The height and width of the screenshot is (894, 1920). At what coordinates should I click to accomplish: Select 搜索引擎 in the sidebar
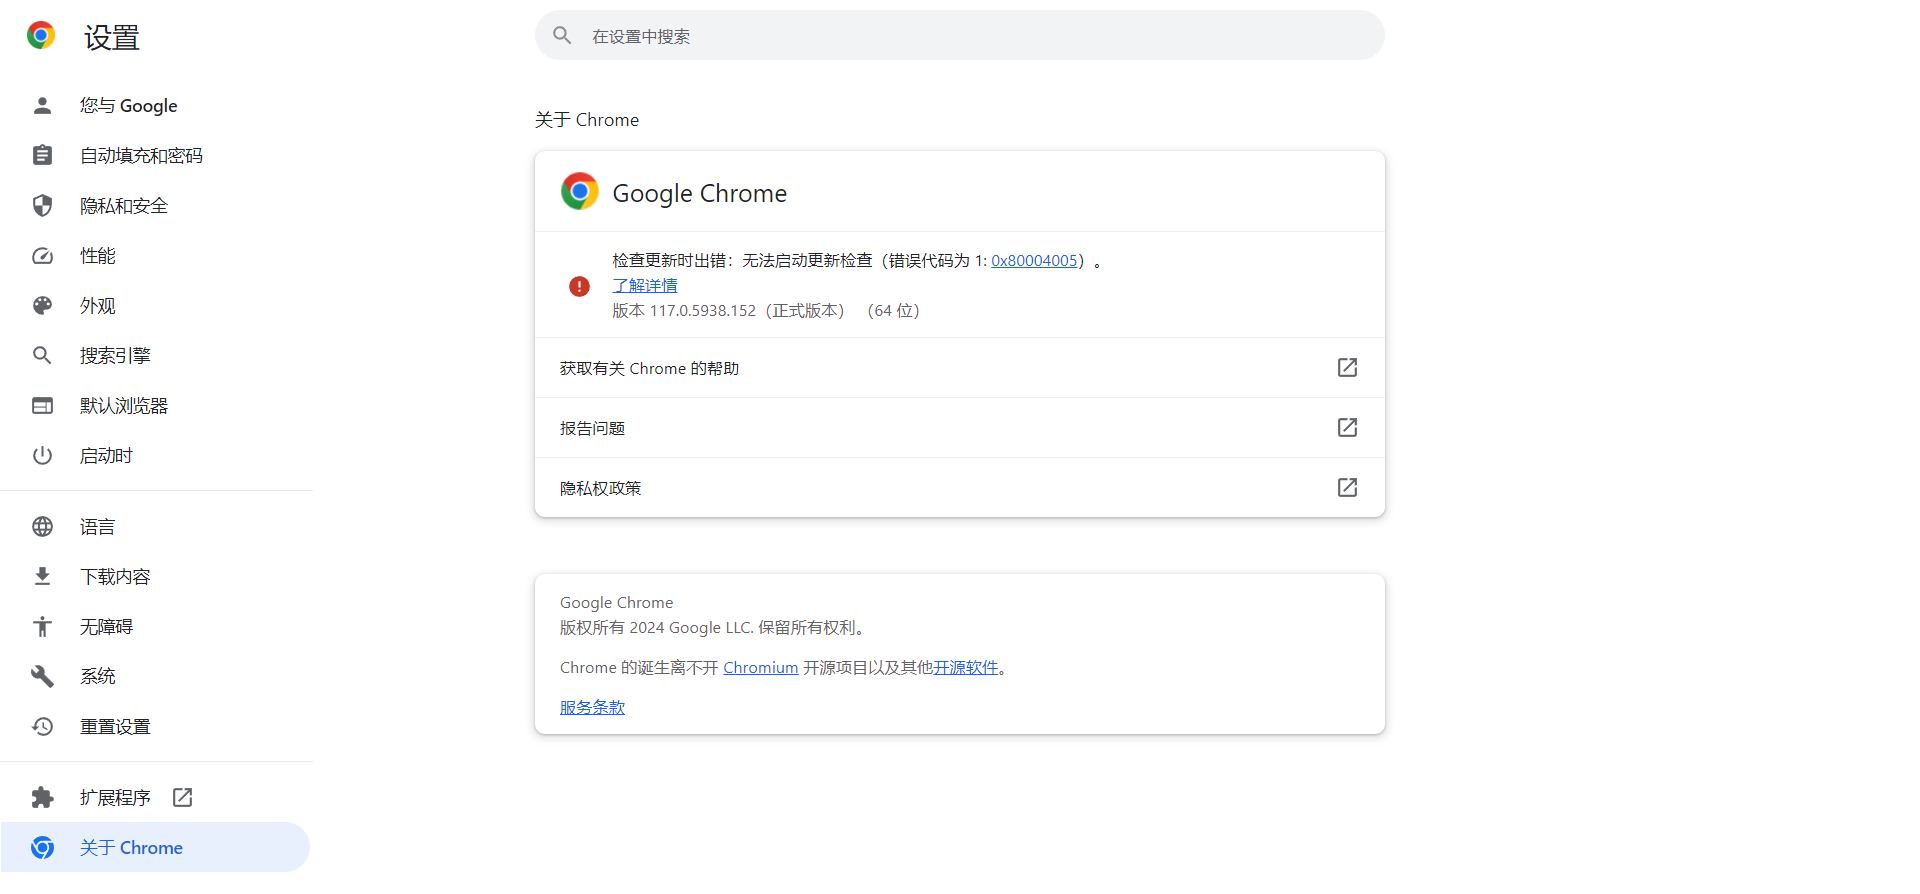pyautogui.click(x=155, y=355)
